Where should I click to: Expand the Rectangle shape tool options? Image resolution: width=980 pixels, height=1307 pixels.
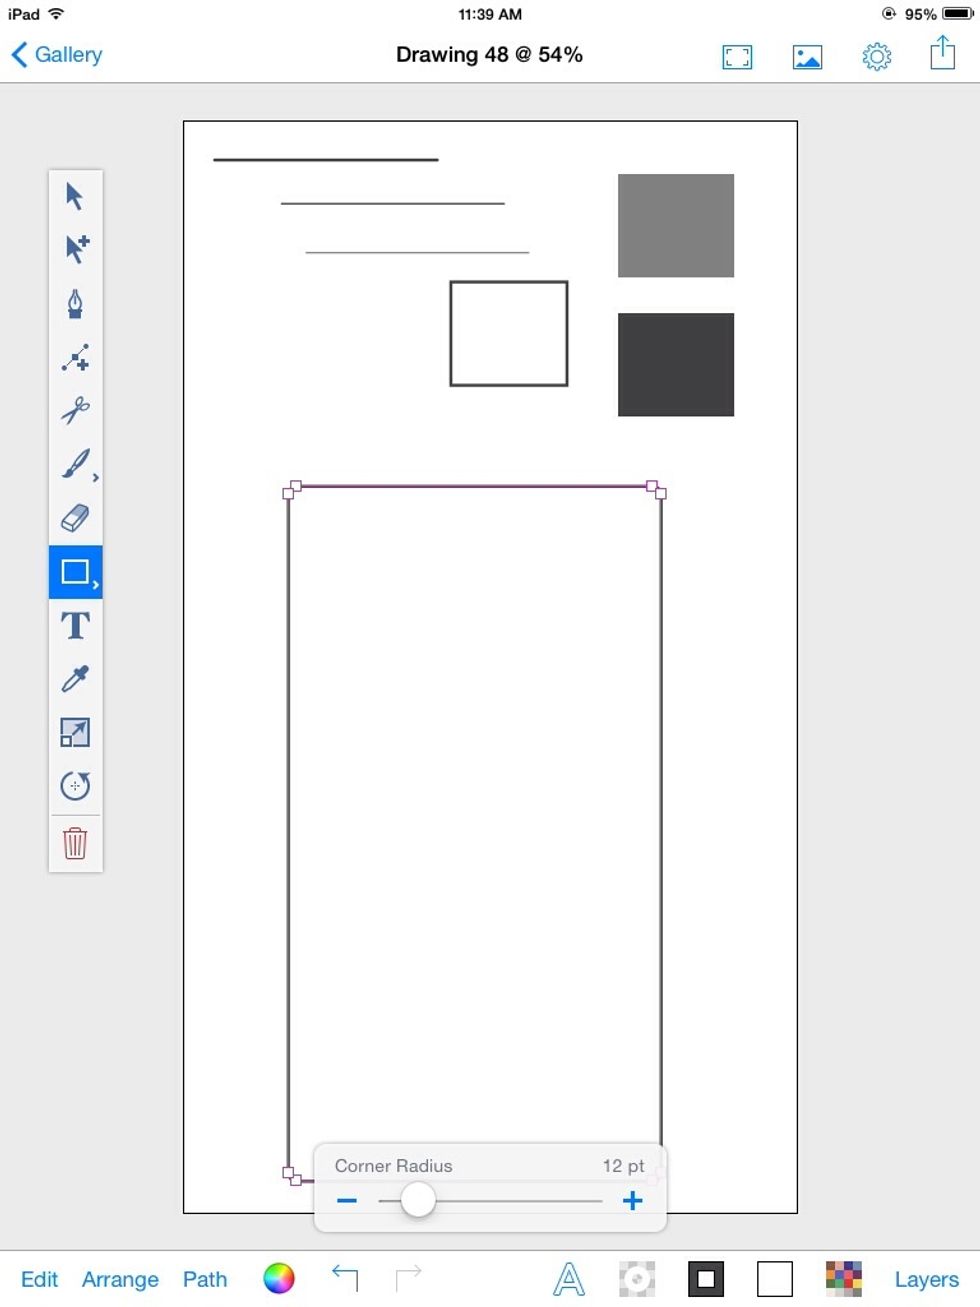[95, 584]
